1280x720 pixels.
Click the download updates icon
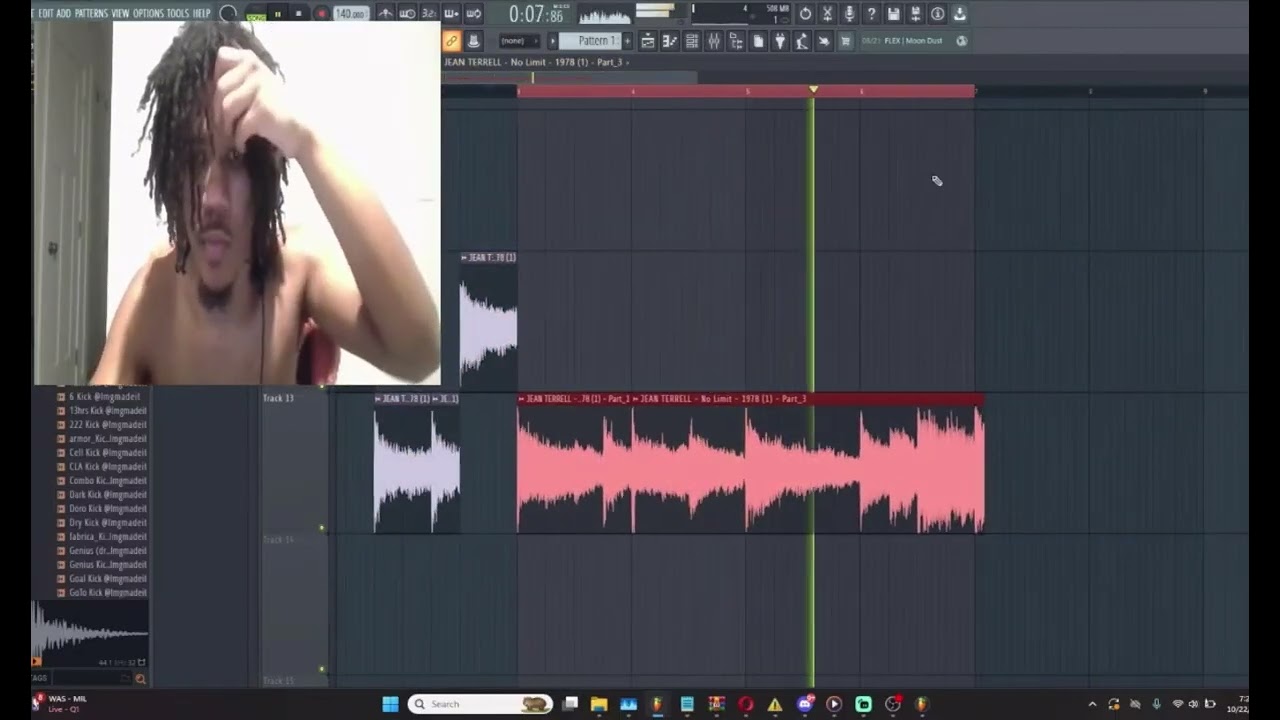tap(959, 14)
